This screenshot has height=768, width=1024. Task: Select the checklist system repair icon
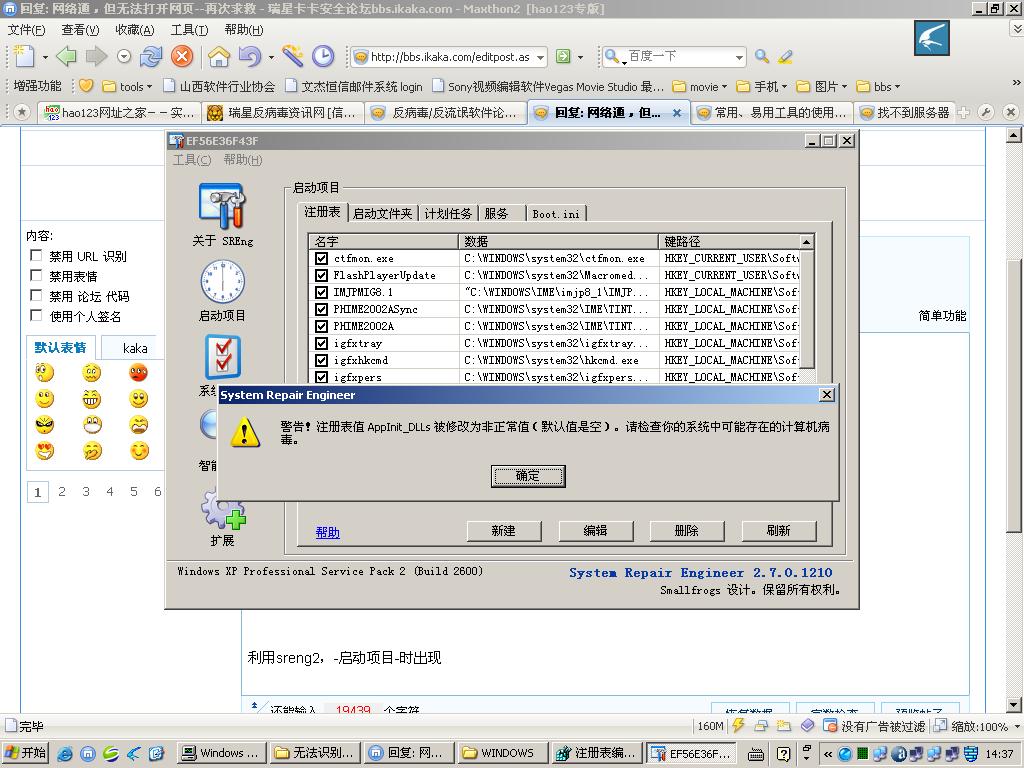223,357
